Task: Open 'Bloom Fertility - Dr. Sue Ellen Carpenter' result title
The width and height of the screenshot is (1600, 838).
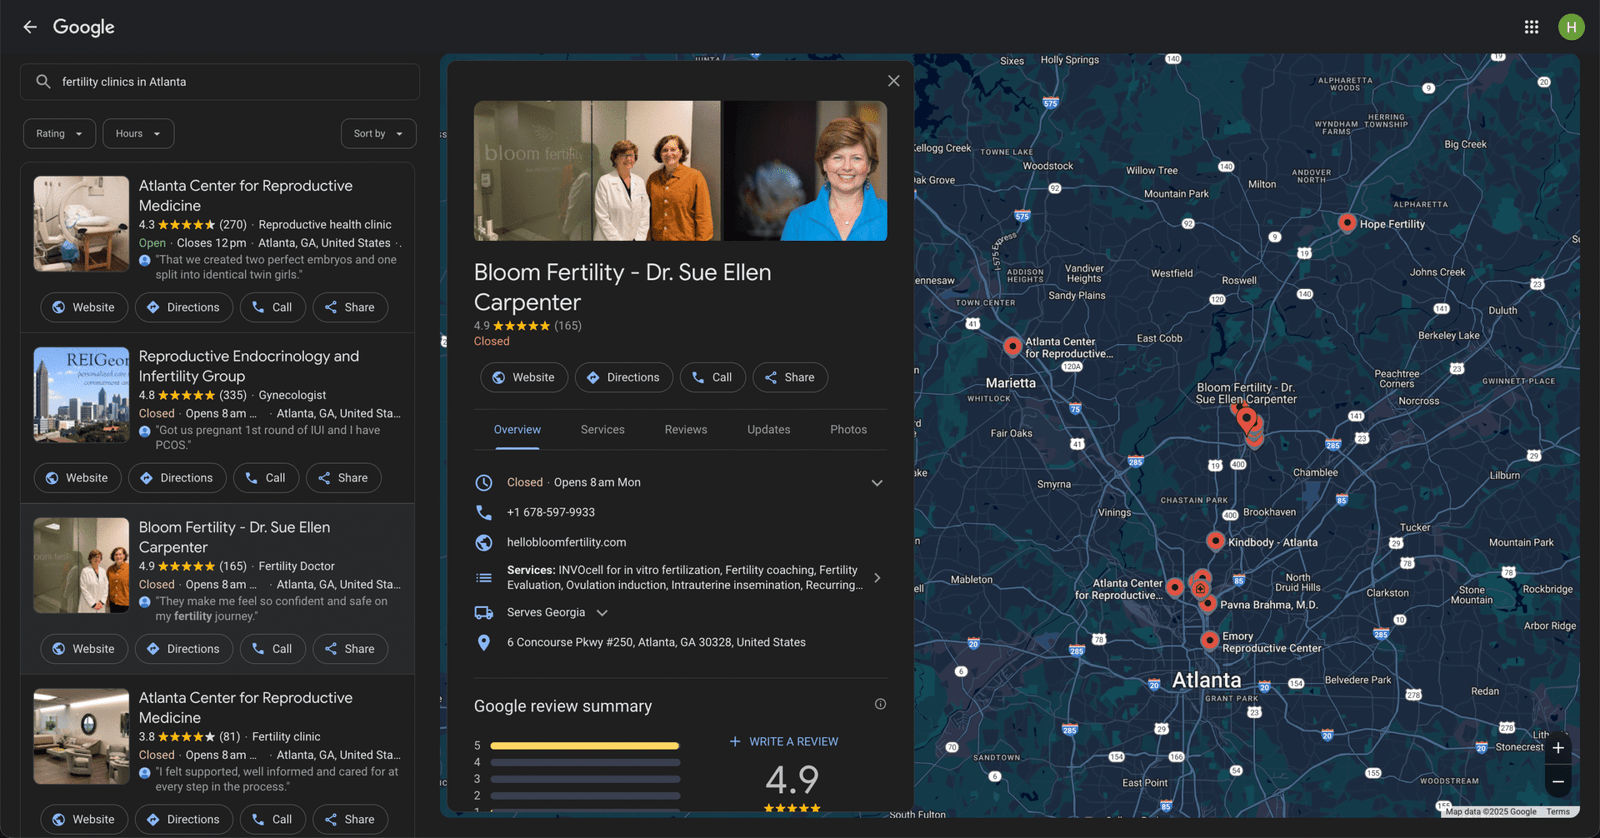Action: tap(234, 537)
